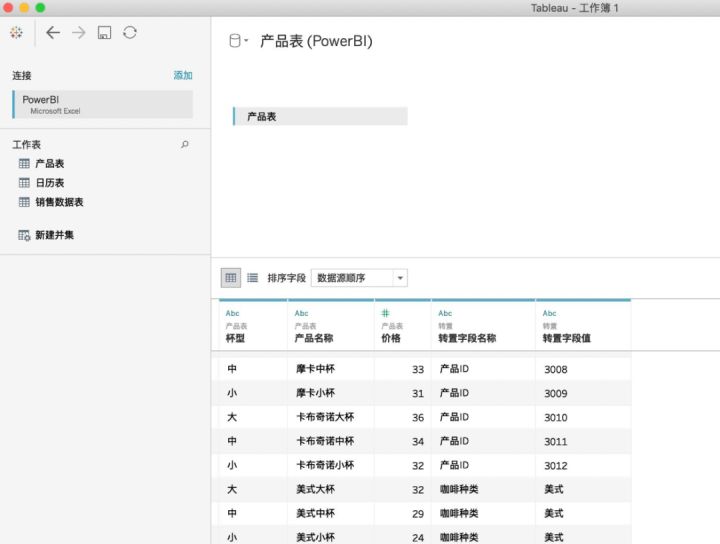
Task: Click the 产品表 table icon in list
Action: tap(24, 163)
